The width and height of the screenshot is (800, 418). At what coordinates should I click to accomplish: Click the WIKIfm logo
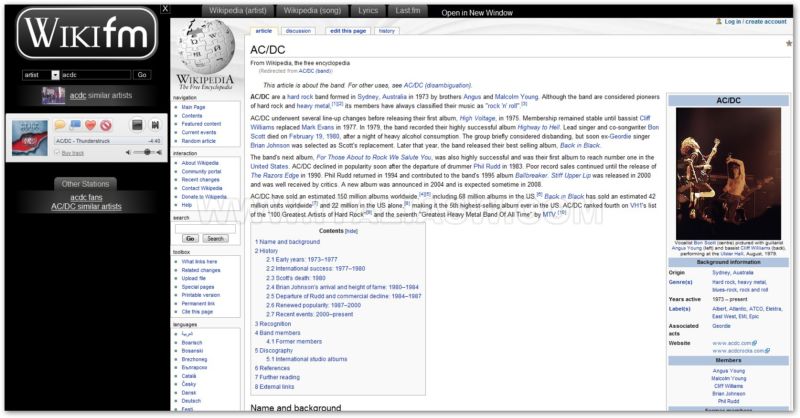click(x=87, y=33)
